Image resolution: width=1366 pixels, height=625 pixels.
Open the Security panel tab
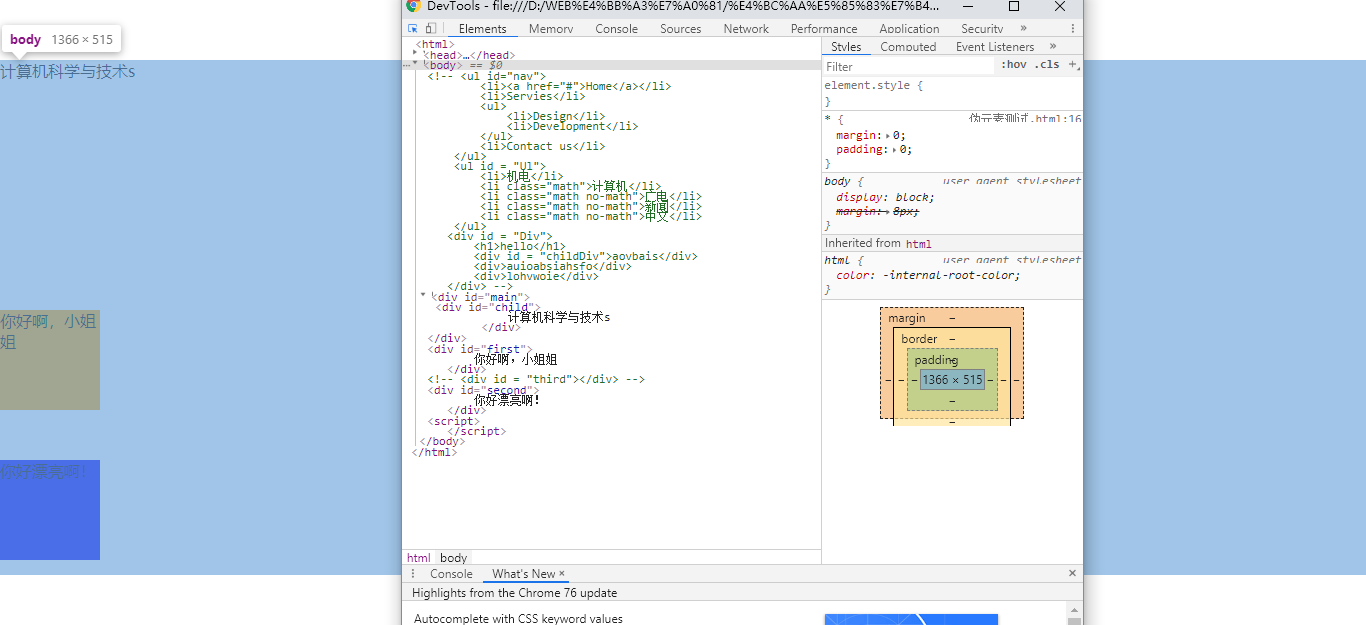click(x=982, y=28)
